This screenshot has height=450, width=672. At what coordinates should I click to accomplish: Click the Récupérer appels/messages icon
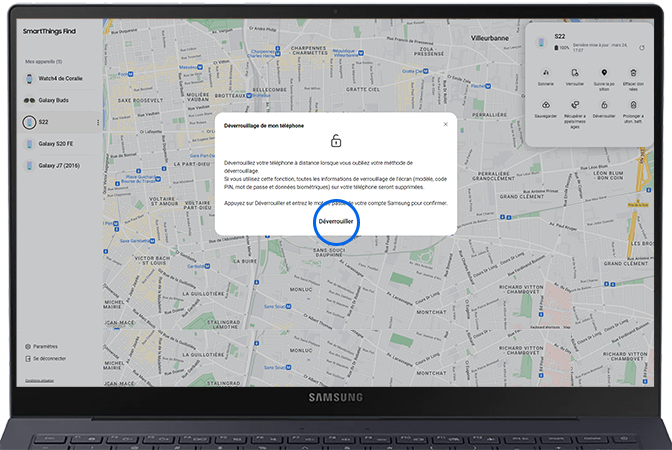pos(575,105)
